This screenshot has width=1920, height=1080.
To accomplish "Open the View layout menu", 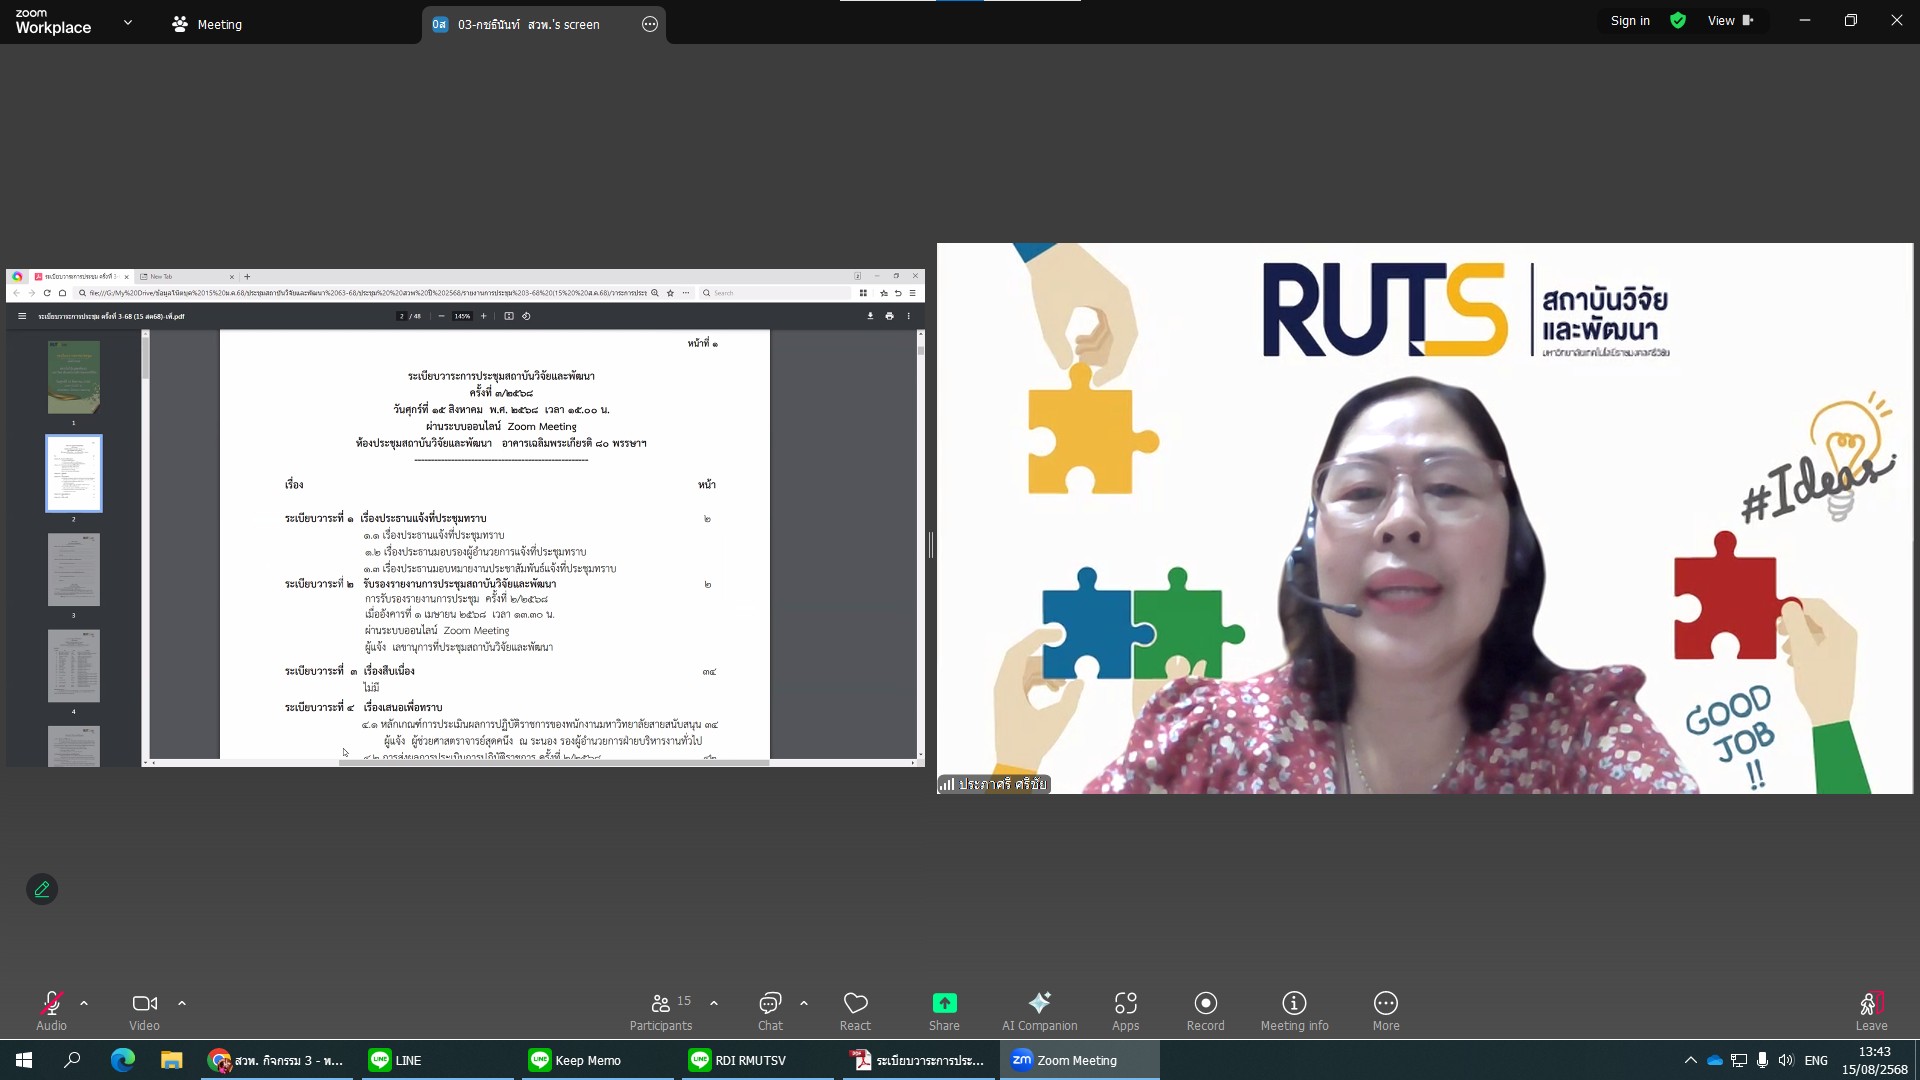I will point(1731,21).
